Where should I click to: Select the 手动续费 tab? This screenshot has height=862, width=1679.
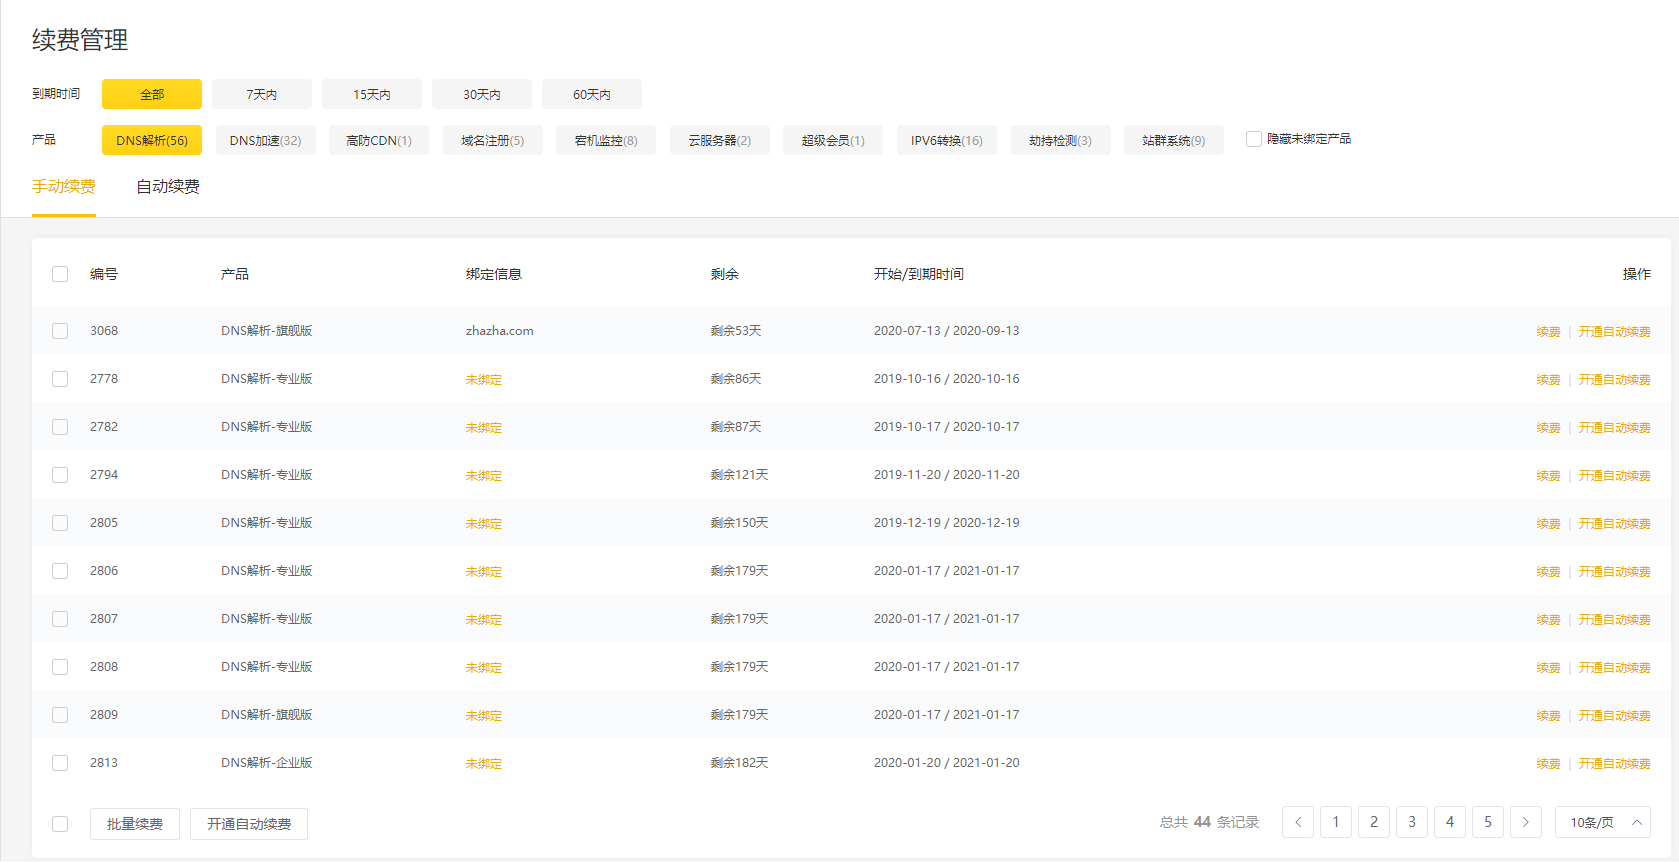click(64, 187)
